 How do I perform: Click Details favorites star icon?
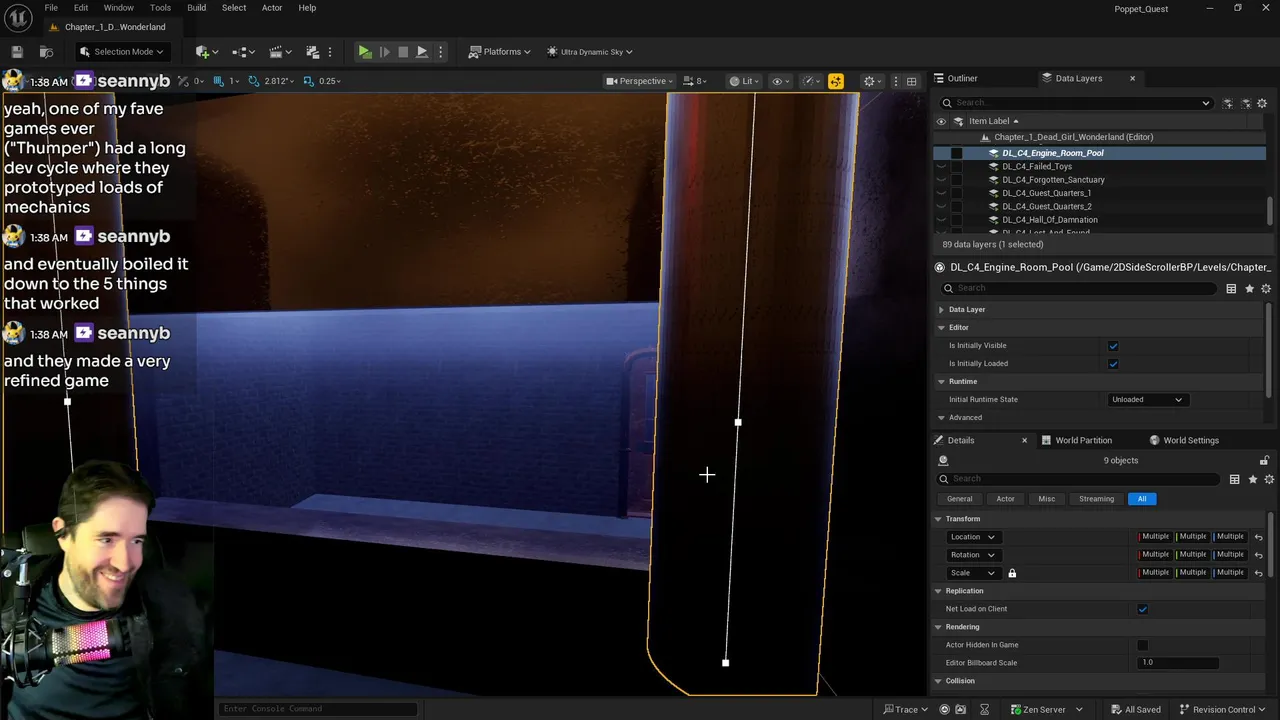coord(1251,479)
